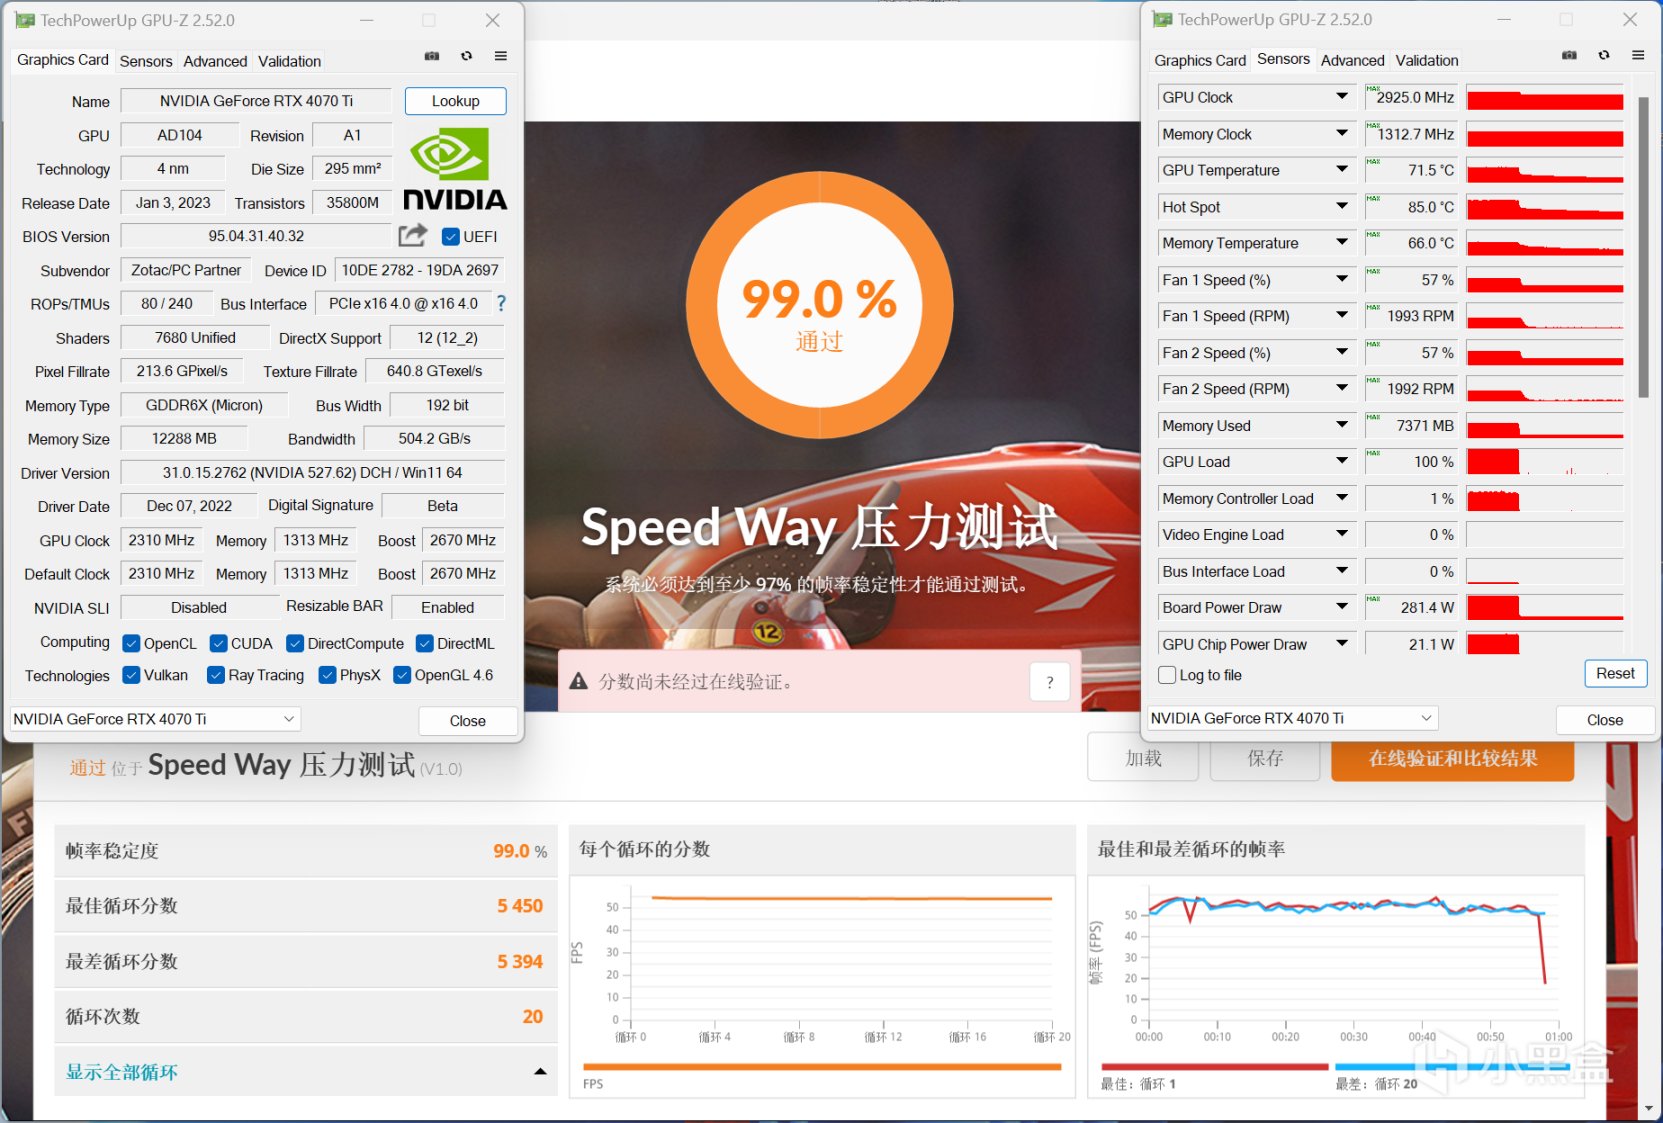Open the GPU Clock sensor dropdown
This screenshot has width=1663, height=1123.
[1342, 97]
